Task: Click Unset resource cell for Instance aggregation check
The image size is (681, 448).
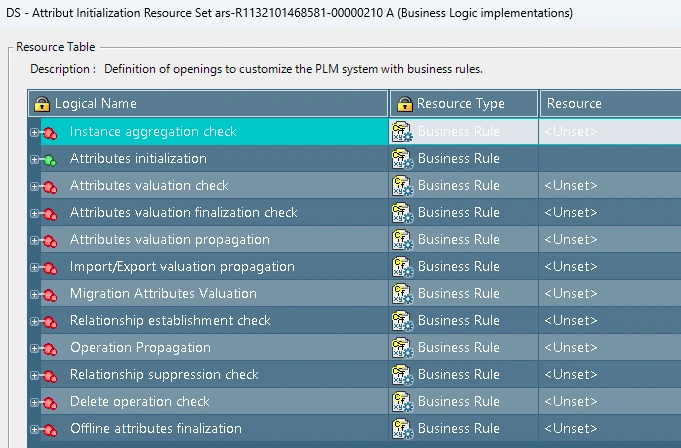Action: pyautogui.click(x=571, y=131)
